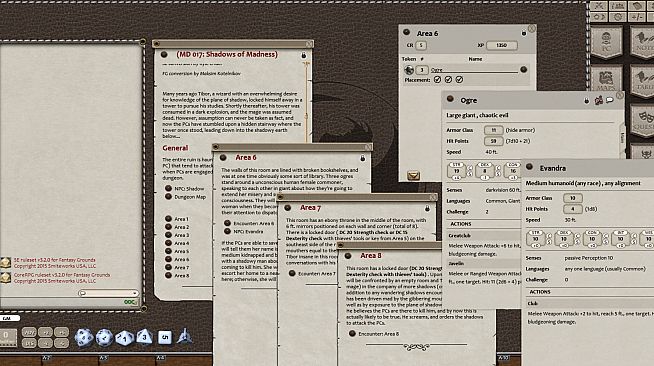The image size is (654, 366).
Task: Toggle the lock icon in Area 7 window
Action: (x=427, y=208)
